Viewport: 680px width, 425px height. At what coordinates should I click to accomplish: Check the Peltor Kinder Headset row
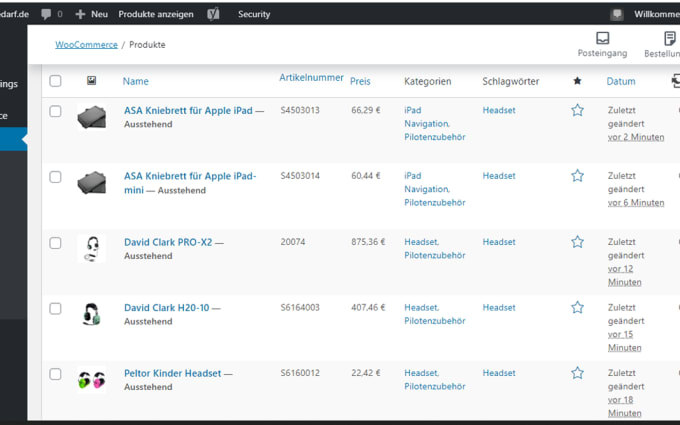click(55, 374)
